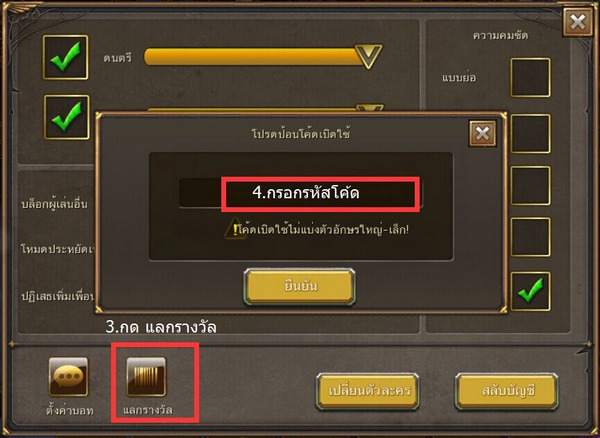The image size is (600, 438).
Task: Click the ดนตรี volume slider handle
Action: point(368,57)
